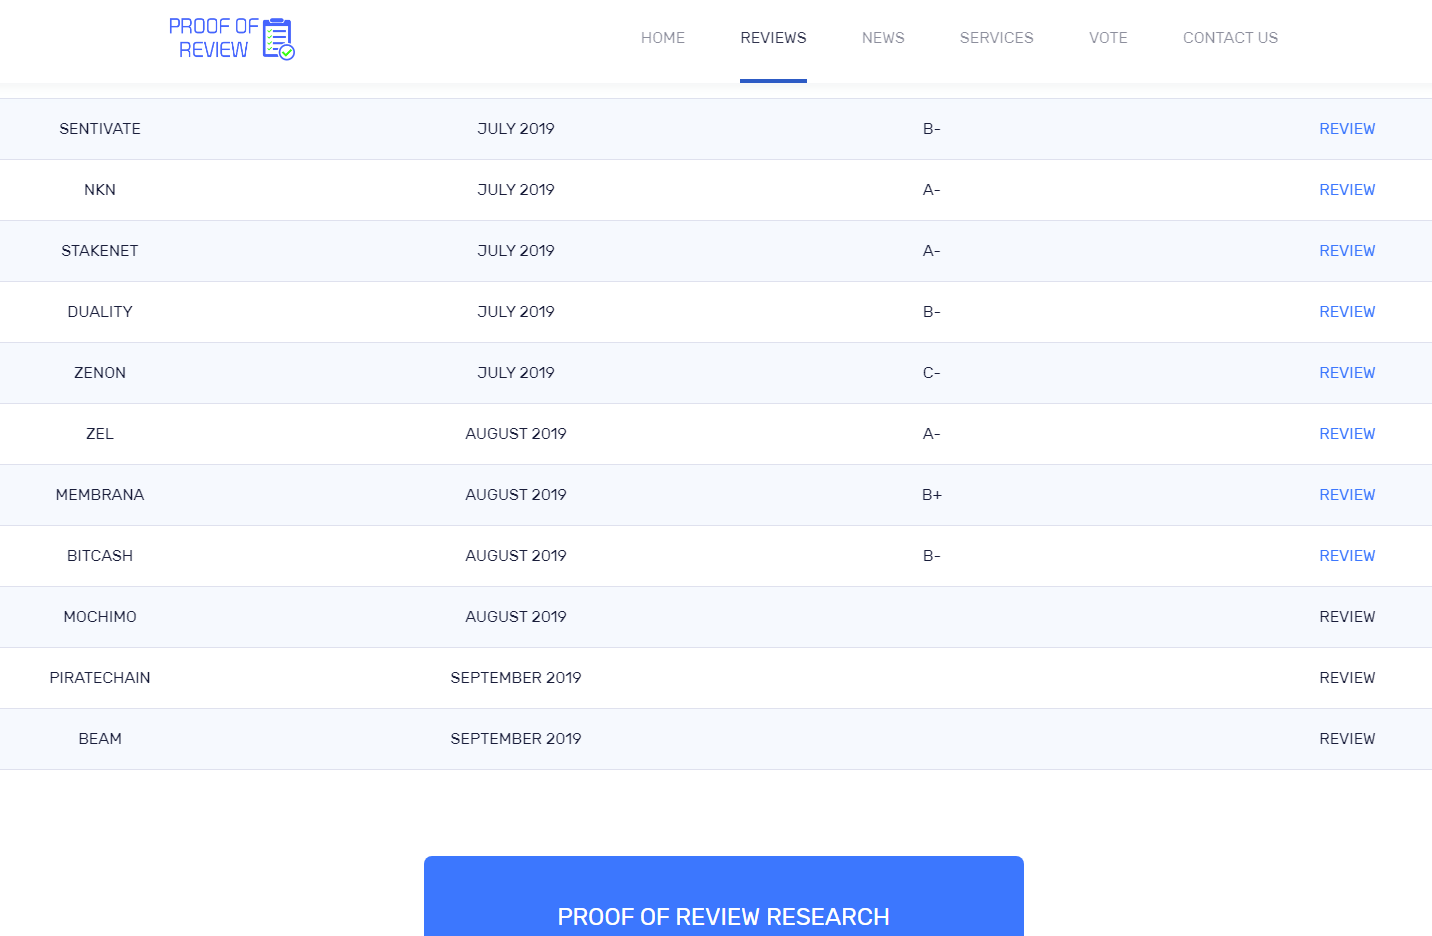The height and width of the screenshot is (936, 1432).
Task: Click Review text in the Mochimo row
Action: click(x=1347, y=617)
